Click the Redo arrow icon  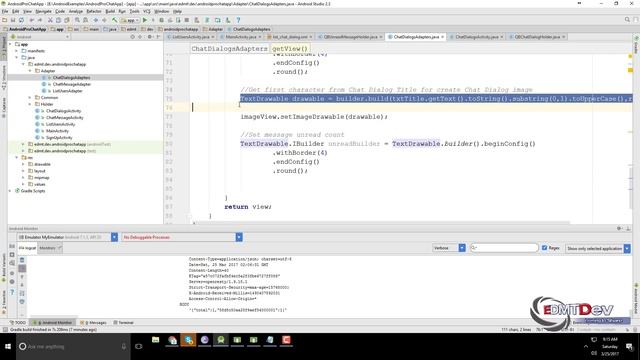(40, 20)
